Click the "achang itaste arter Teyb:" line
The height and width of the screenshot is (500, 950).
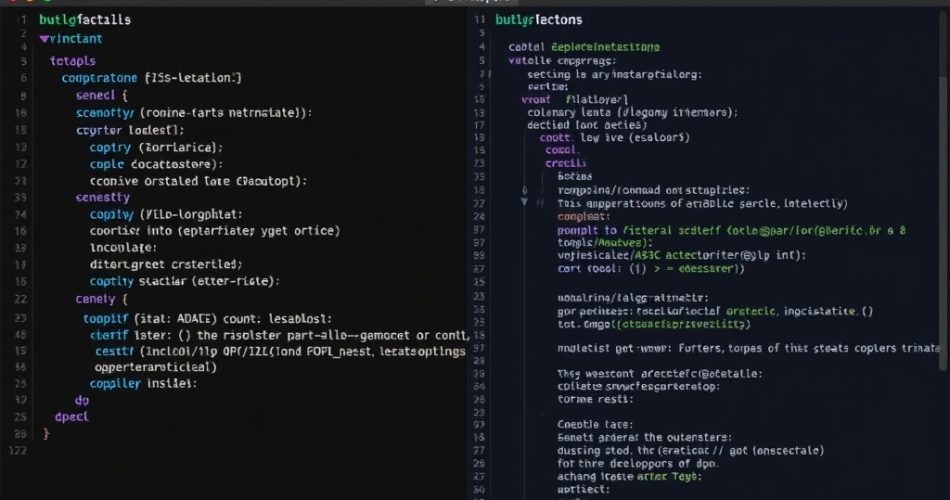(x=629, y=477)
